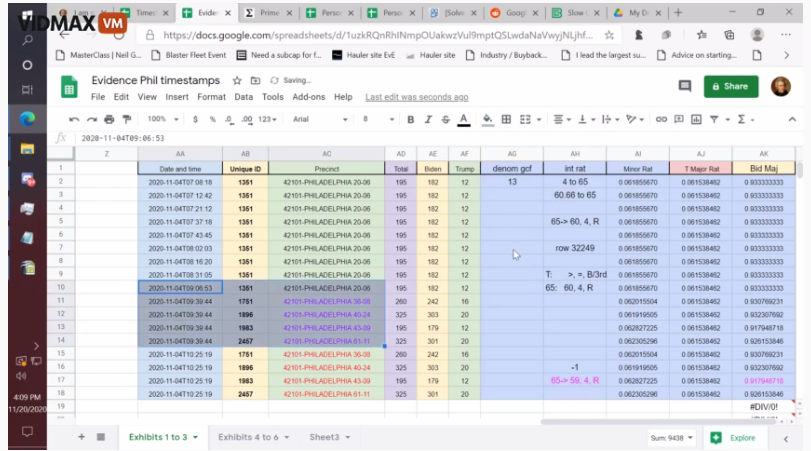Open Last edit was seconds ago link
Image resolution: width=811 pixels, height=451 pixels.
(x=417, y=97)
